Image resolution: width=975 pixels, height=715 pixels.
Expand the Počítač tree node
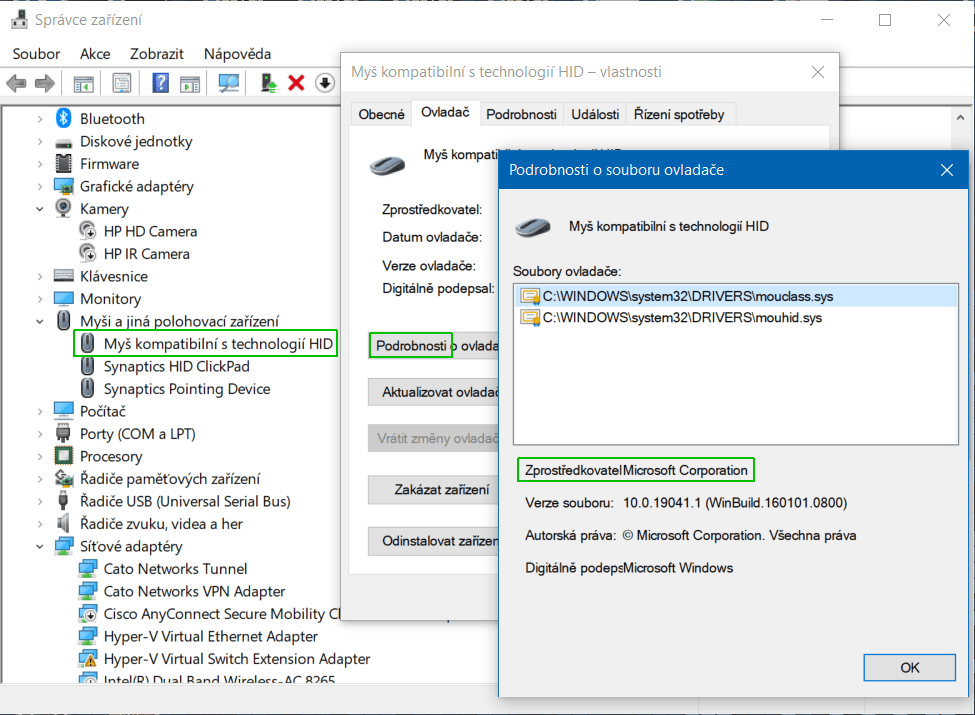coord(40,411)
